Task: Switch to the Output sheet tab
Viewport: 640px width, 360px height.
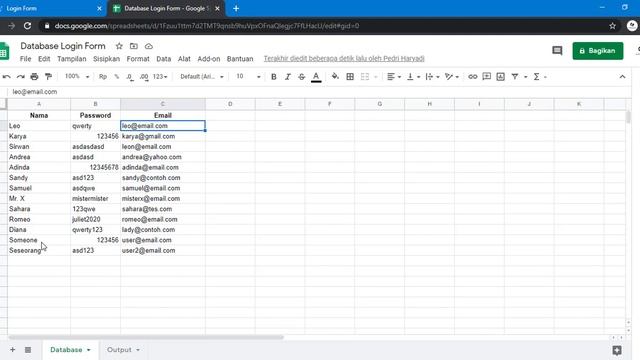Action: (x=119, y=350)
